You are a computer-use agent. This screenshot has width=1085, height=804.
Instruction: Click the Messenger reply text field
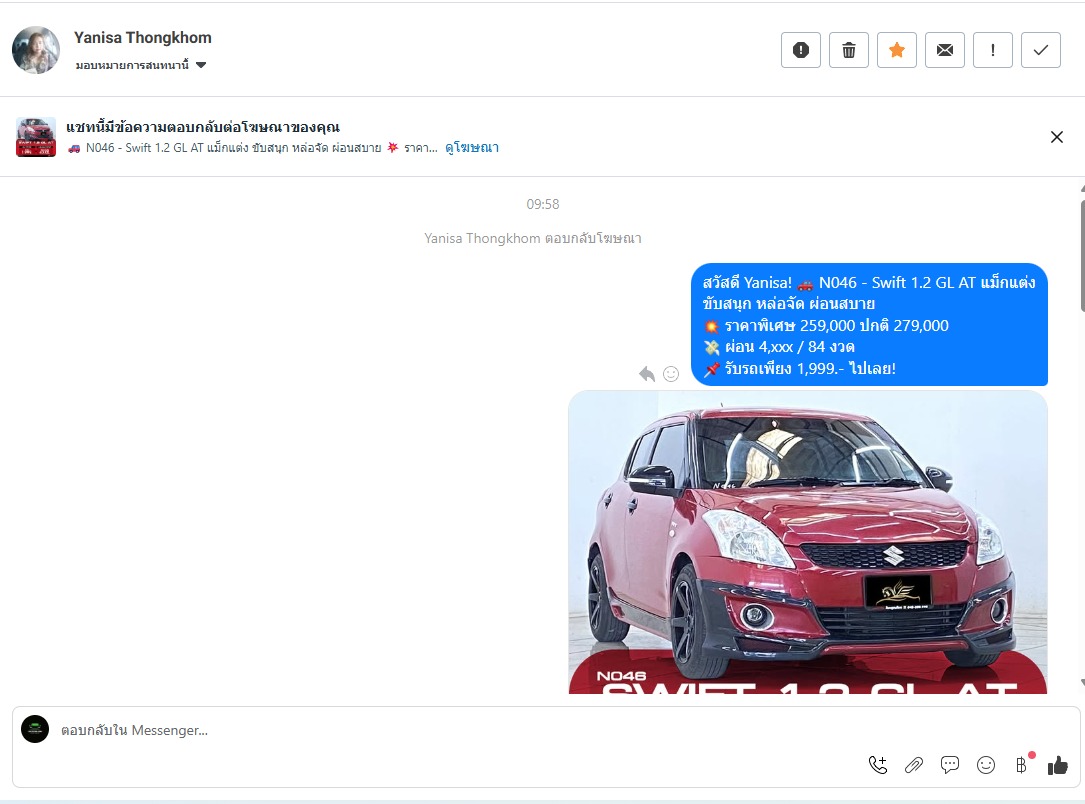[x=443, y=730]
